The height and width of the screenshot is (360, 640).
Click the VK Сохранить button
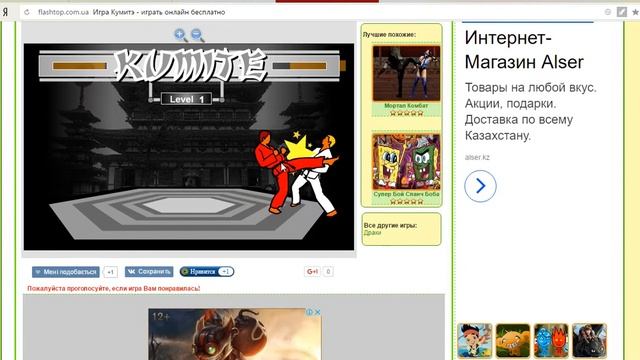(149, 271)
